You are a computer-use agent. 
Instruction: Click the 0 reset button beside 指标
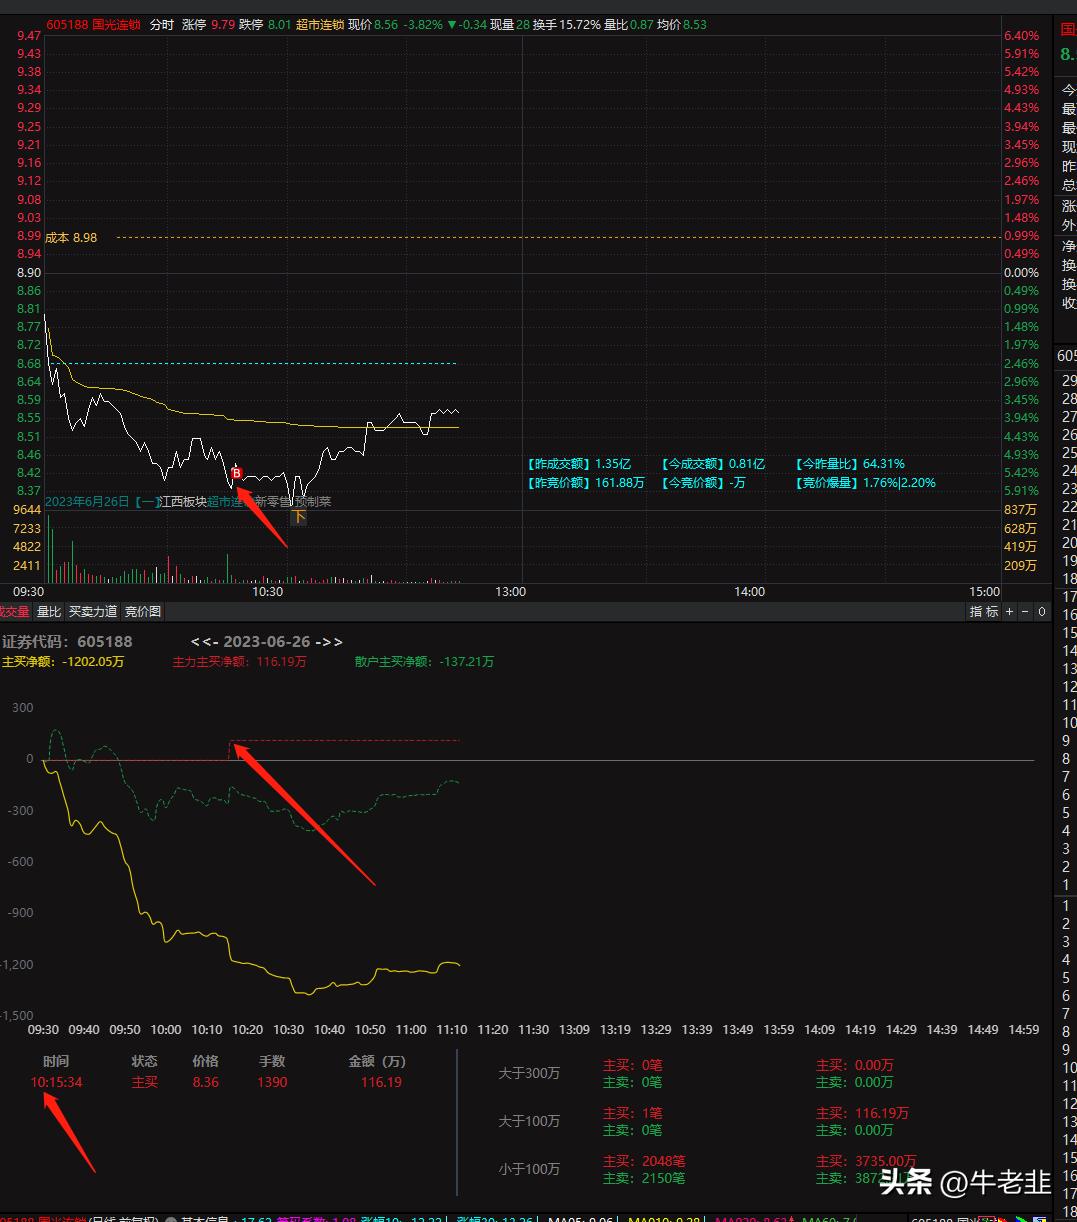(x=1041, y=611)
